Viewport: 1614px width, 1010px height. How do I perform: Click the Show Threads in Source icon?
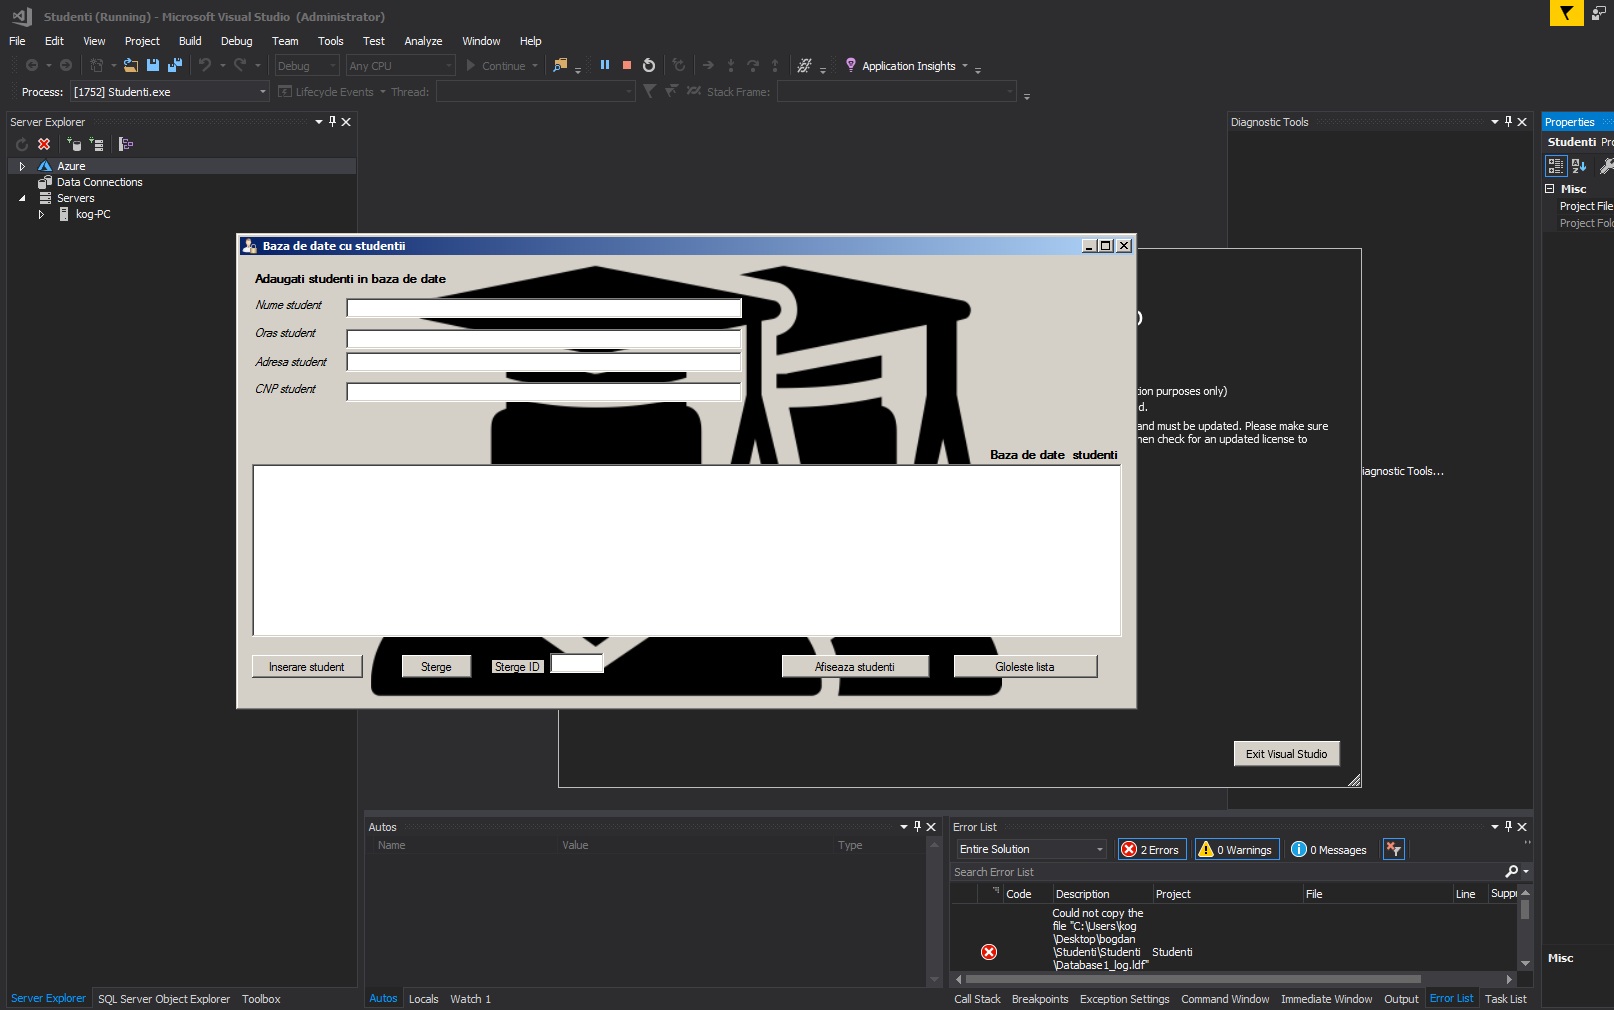click(x=804, y=65)
